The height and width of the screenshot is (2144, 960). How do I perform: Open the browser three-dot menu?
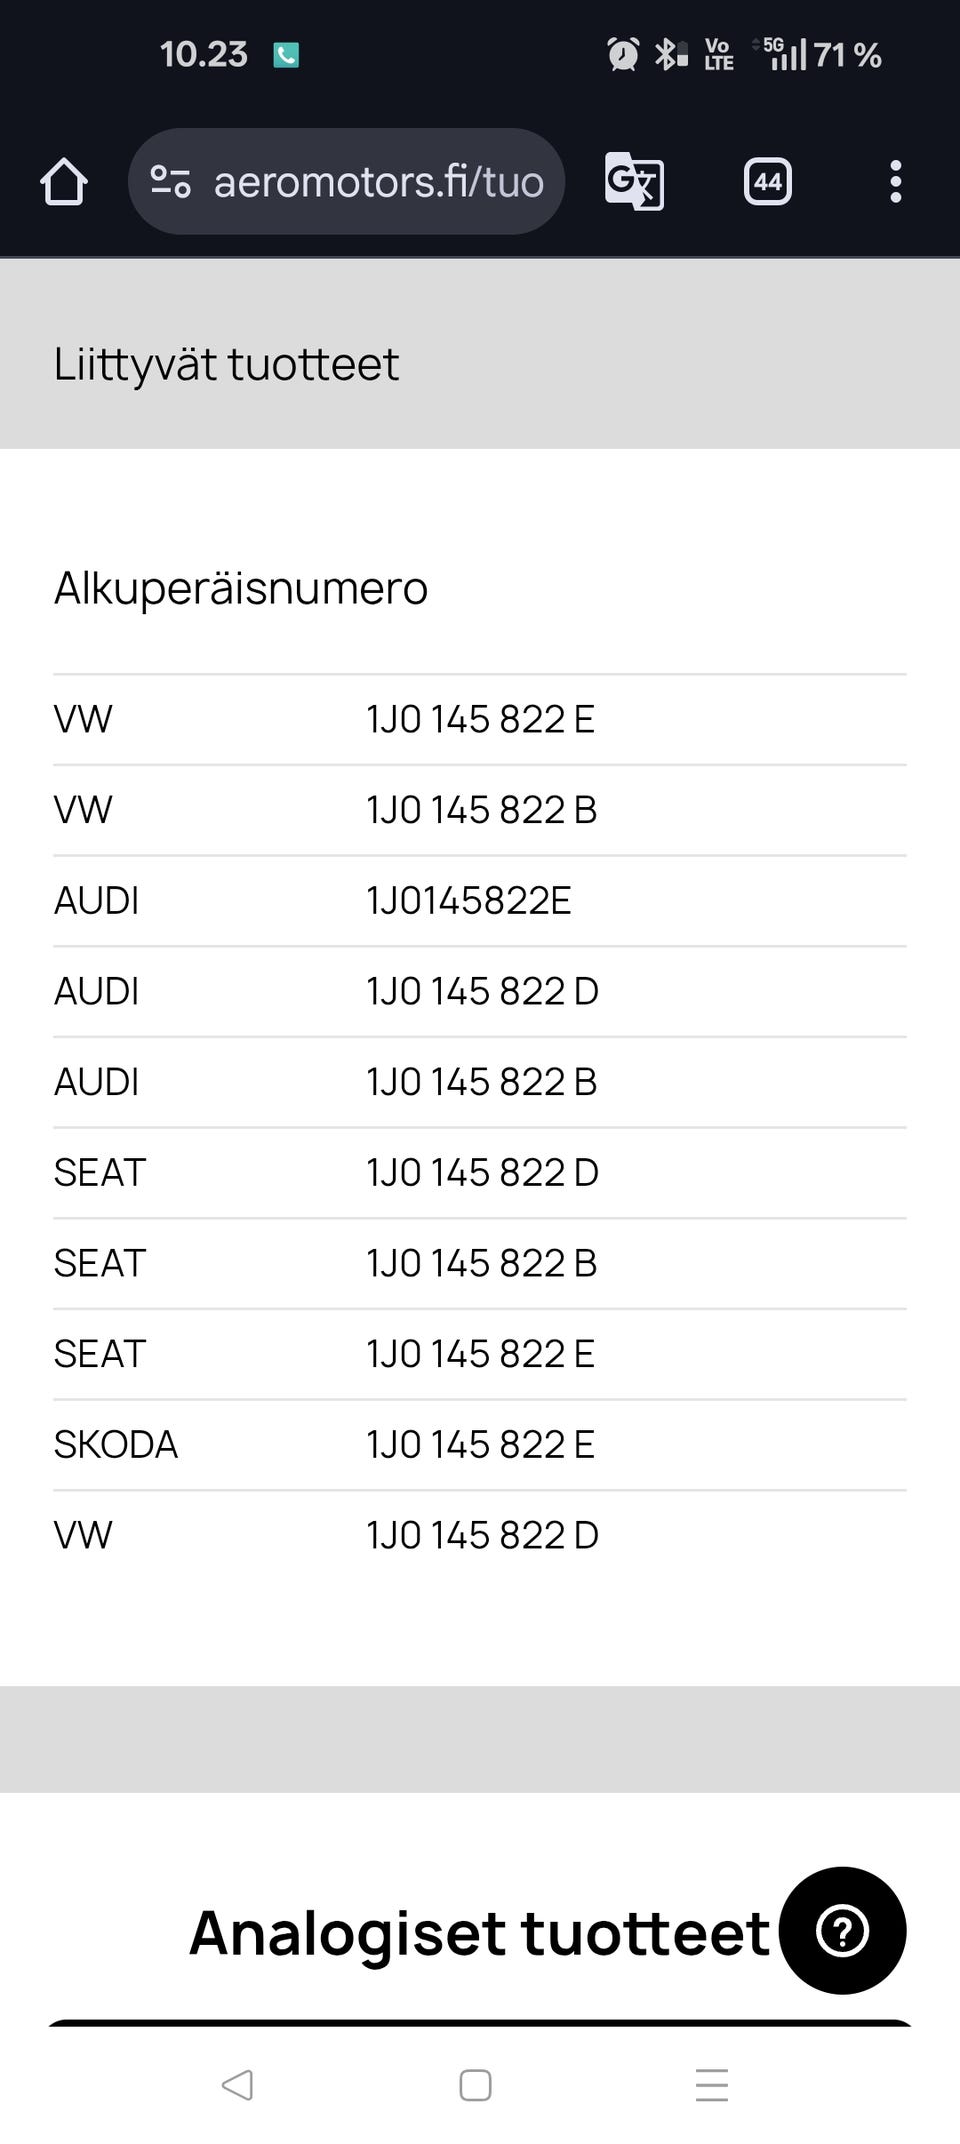coord(895,182)
